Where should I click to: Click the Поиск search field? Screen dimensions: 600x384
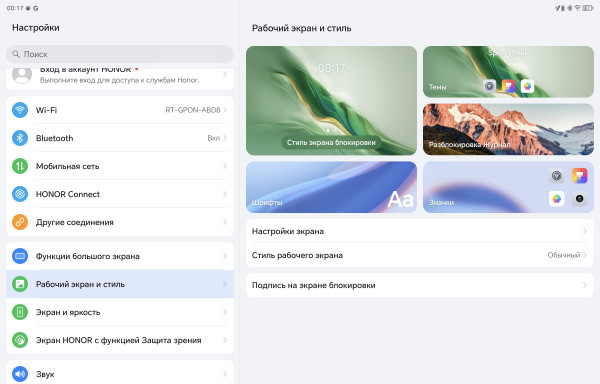coord(120,54)
